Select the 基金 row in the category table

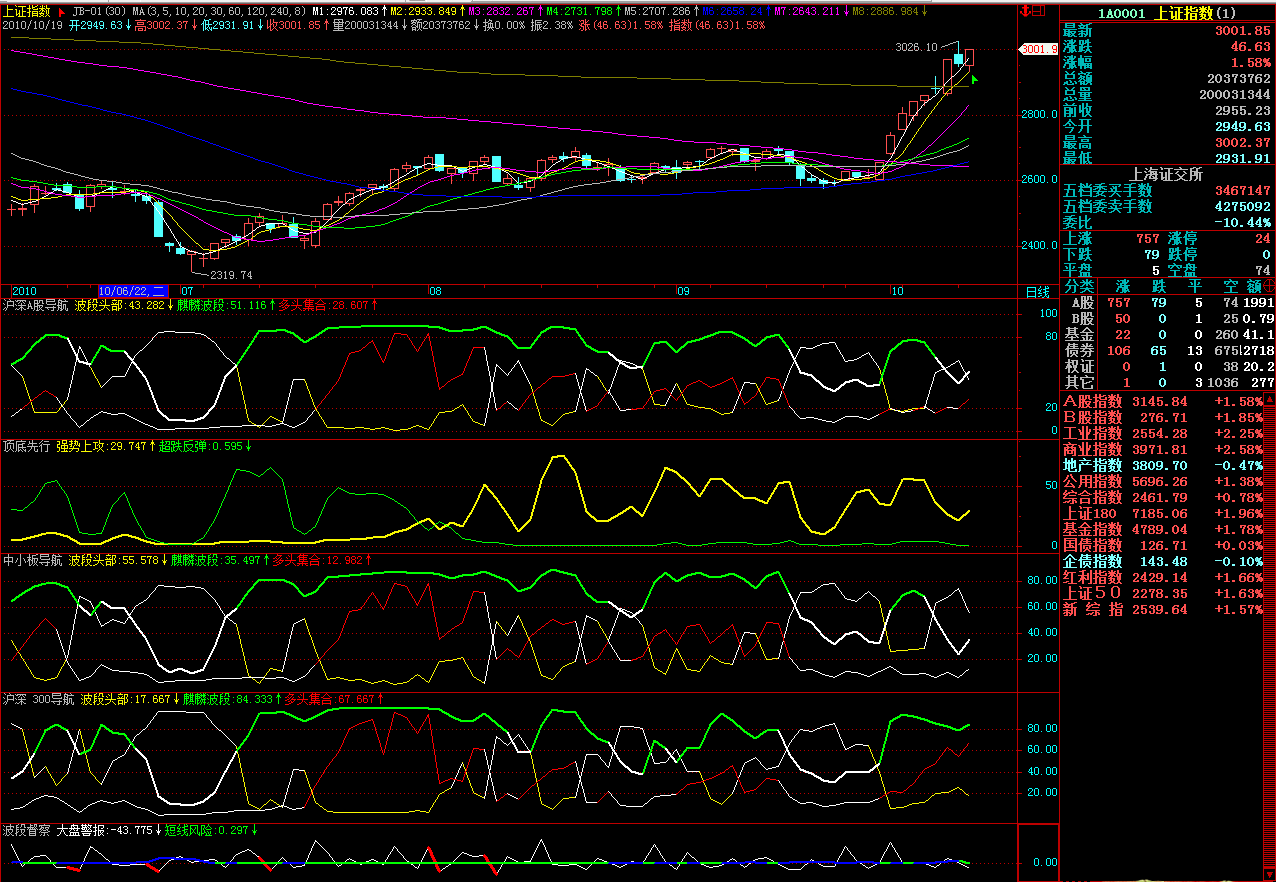[1168, 334]
